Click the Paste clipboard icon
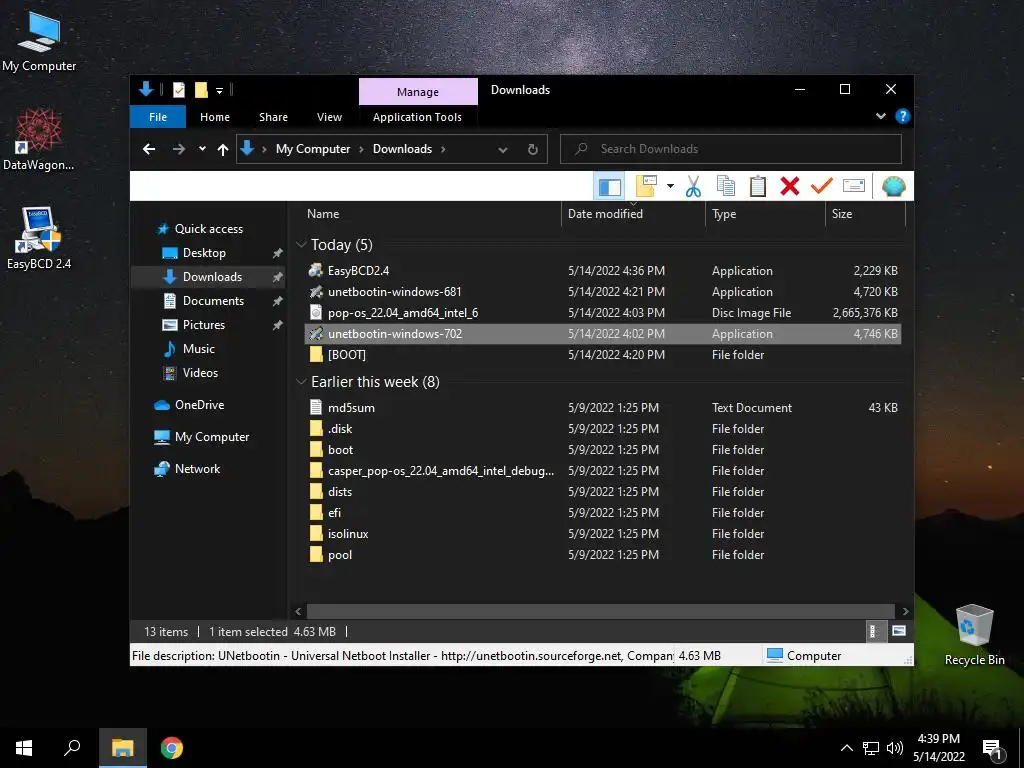Viewport: 1024px width, 768px height. pyautogui.click(x=758, y=186)
